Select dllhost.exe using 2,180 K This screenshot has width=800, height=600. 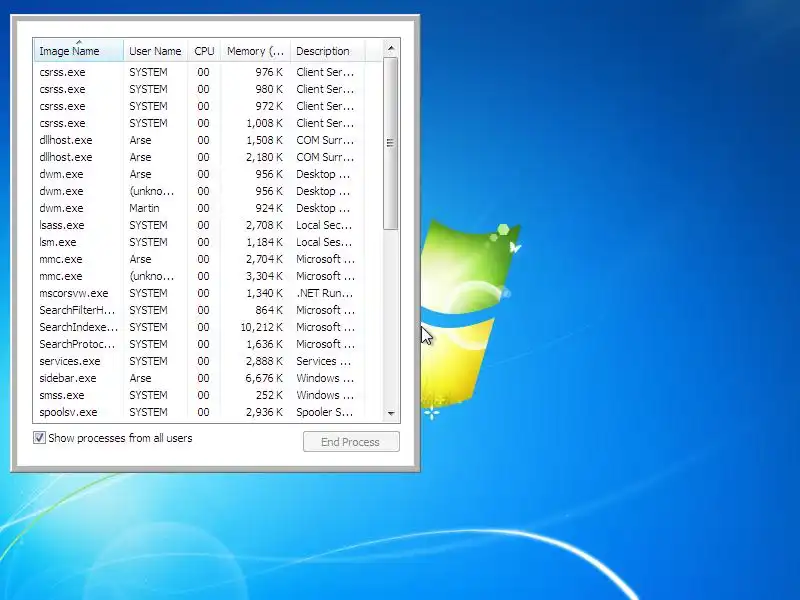click(x=208, y=157)
